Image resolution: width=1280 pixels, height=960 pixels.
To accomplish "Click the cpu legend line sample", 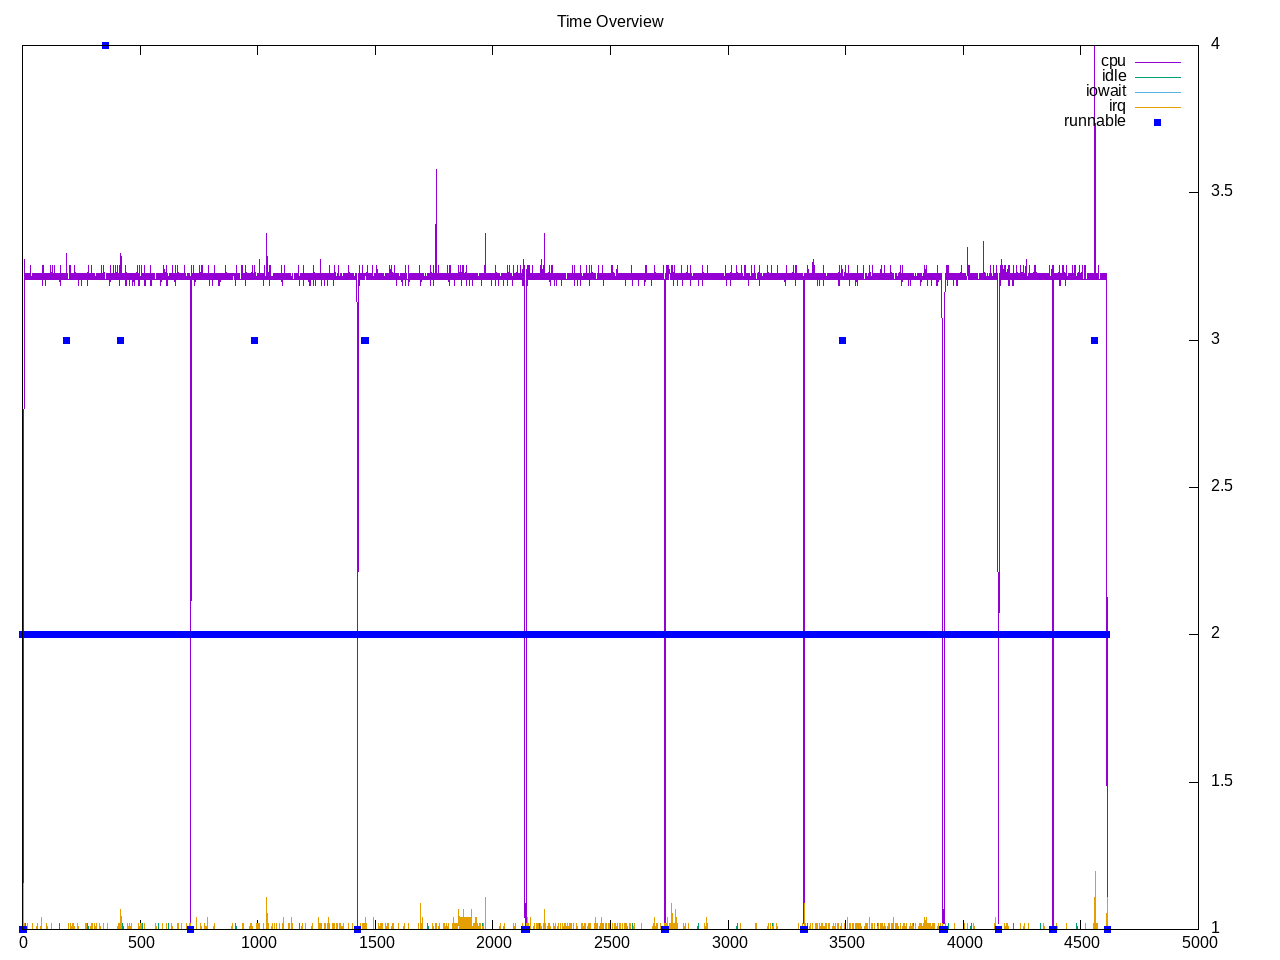I will pos(1157,62).
